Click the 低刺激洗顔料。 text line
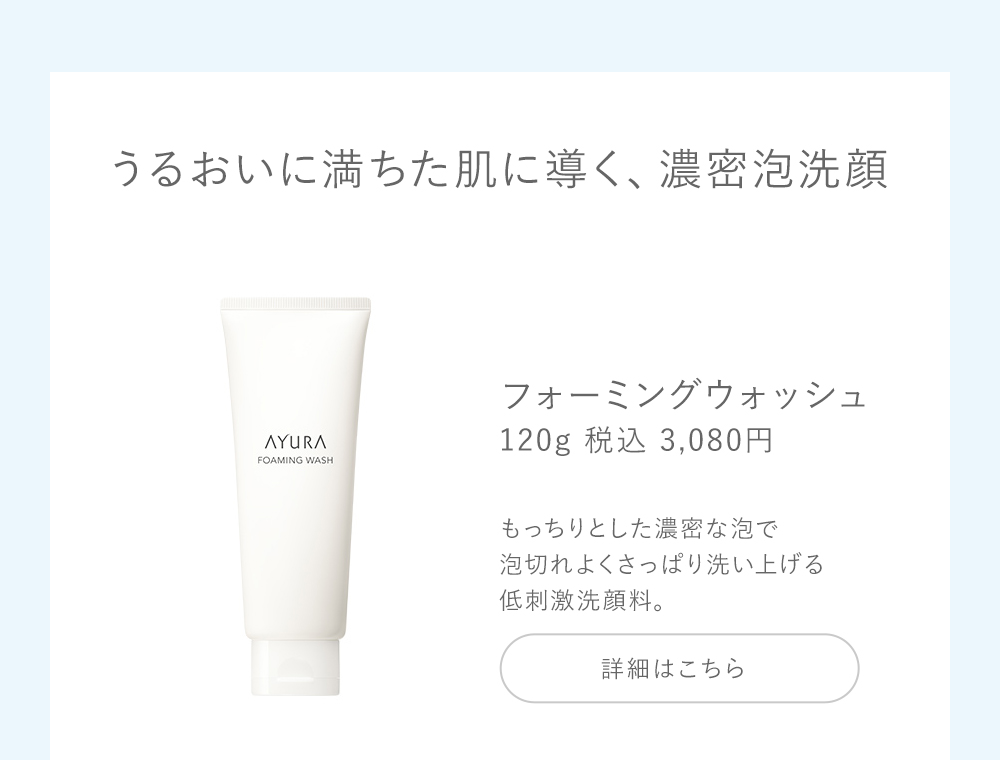 pyautogui.click(x=583, y=600)
